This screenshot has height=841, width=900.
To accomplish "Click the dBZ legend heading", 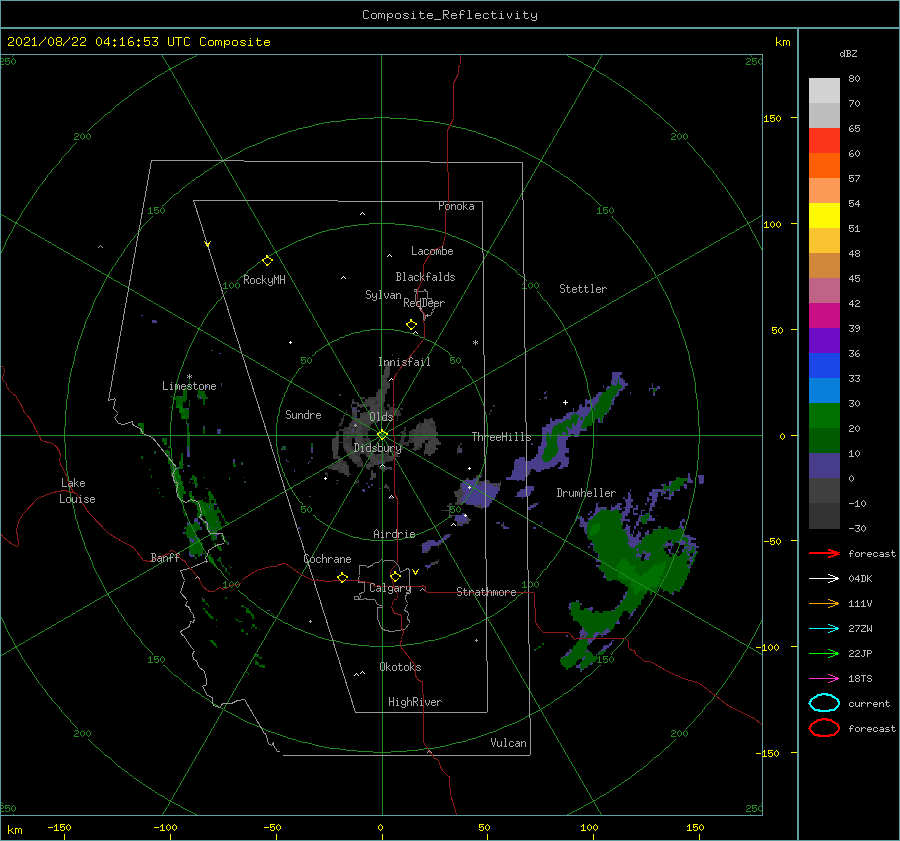I will pos(848,53).
